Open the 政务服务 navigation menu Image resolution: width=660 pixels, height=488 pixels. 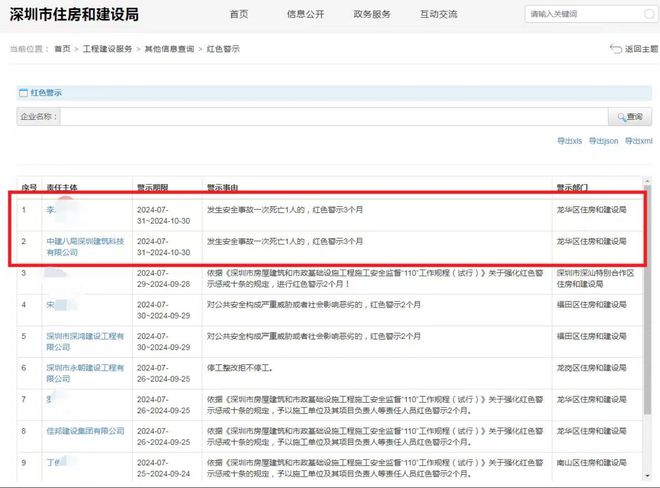[372, 14]
